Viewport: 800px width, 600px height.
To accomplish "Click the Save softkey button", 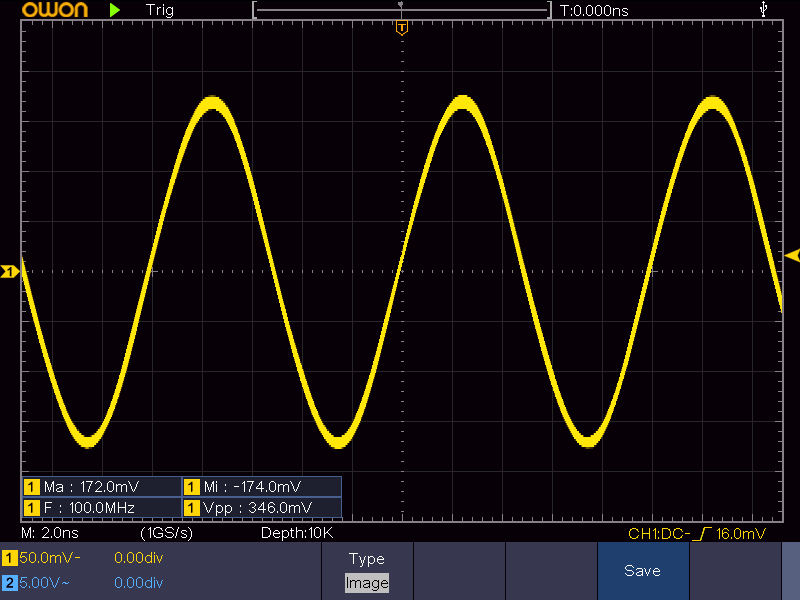I will pyautogui.click(x=643, y=571).
